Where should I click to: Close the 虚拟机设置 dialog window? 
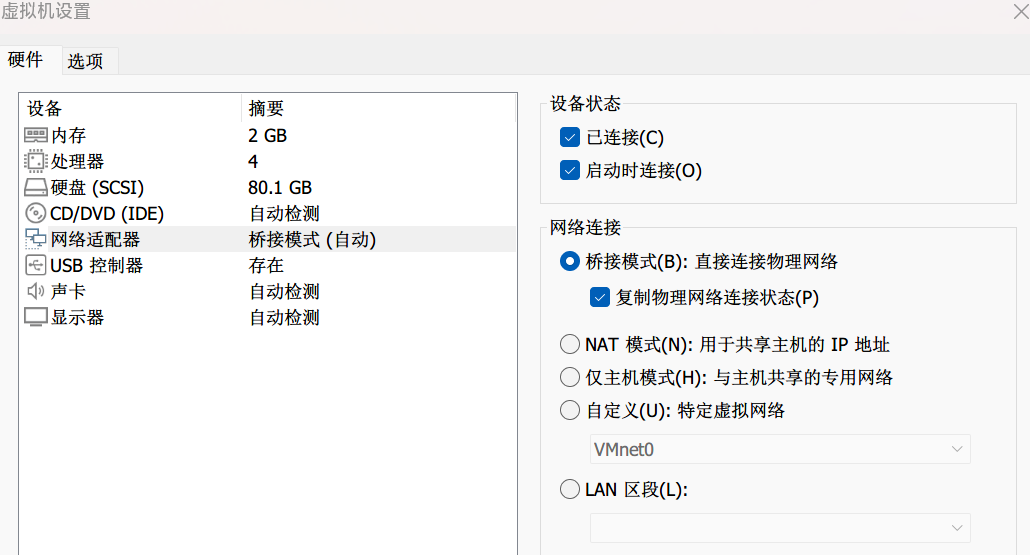point(1021,11)
